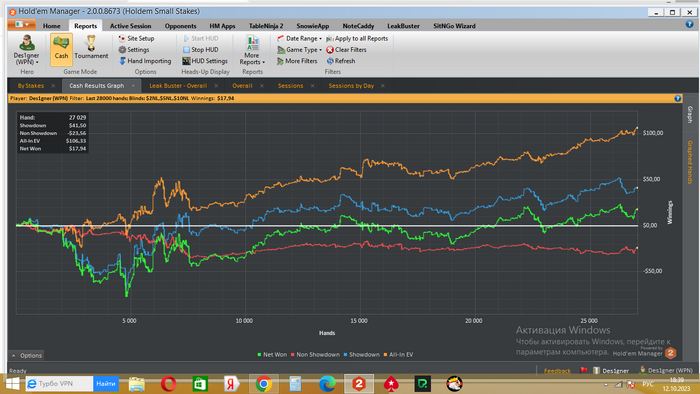The image size is (700, 394).
Task: Open Hand Importing
Action: 145,61
